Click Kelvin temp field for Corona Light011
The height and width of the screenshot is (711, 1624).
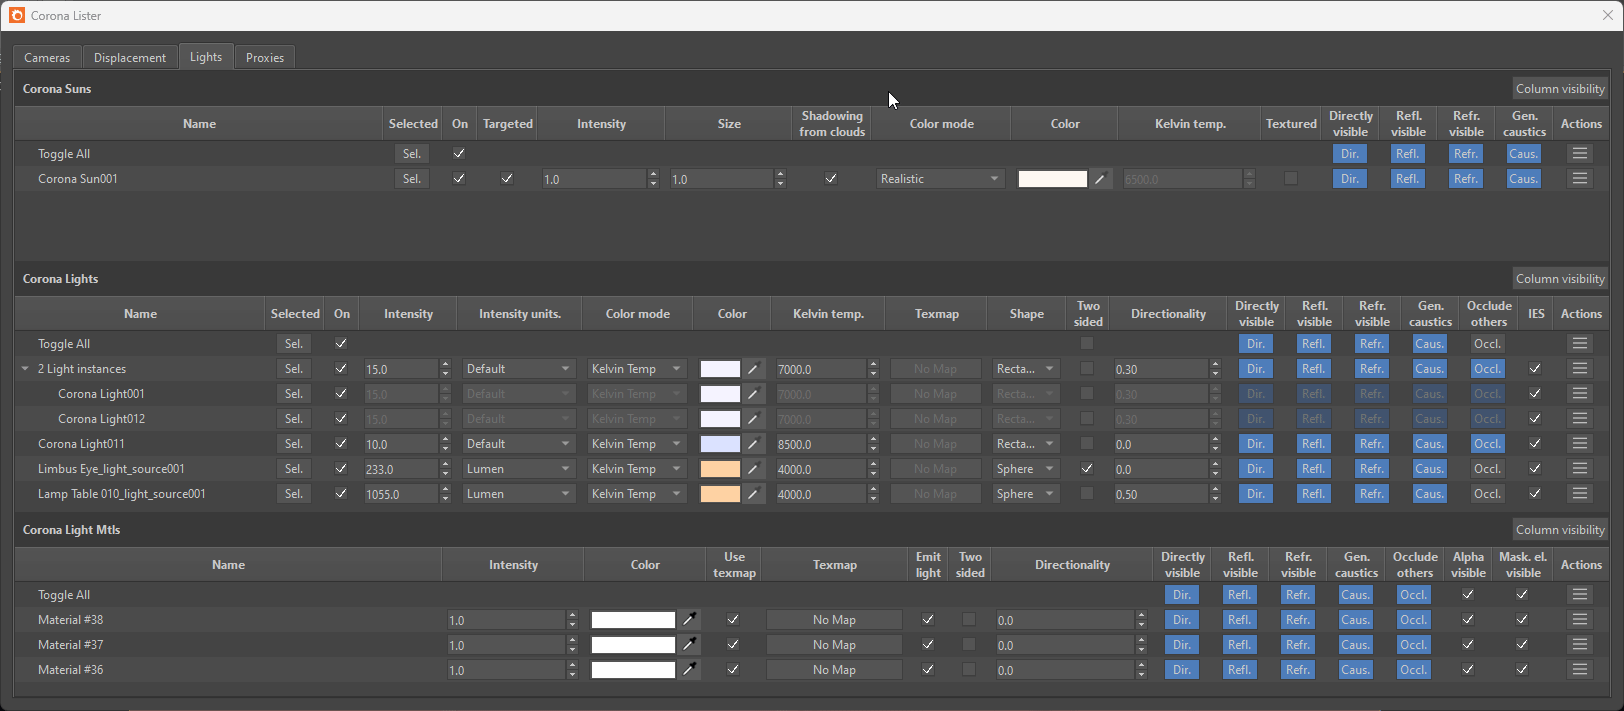point(821,444)
